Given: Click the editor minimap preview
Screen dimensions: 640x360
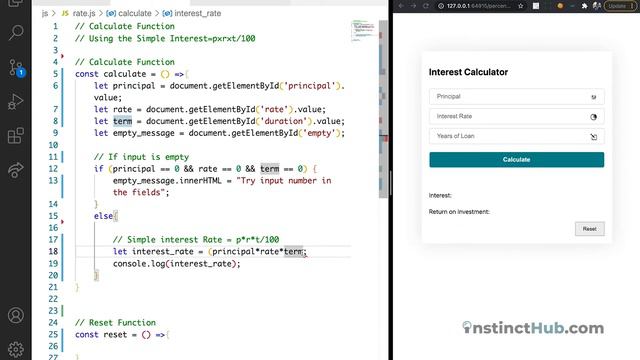Looking at the screenshot, I should coord(363,30).
